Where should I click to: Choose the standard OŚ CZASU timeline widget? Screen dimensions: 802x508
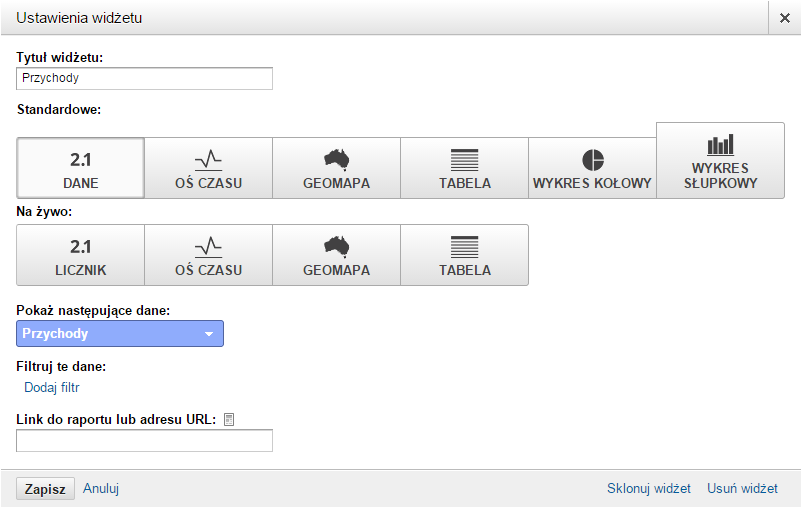[x=209, y=168]
